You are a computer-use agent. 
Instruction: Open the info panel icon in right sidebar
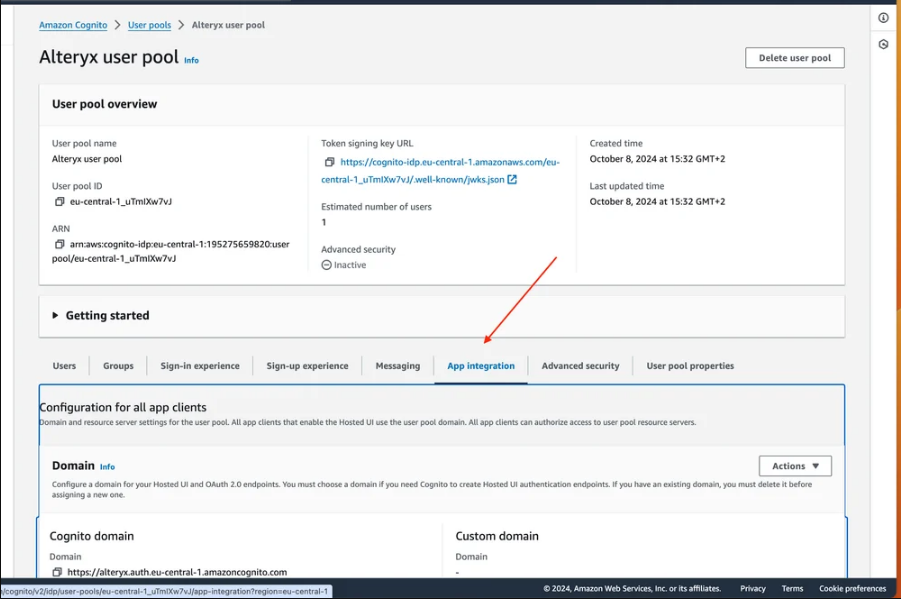(883, 18)
